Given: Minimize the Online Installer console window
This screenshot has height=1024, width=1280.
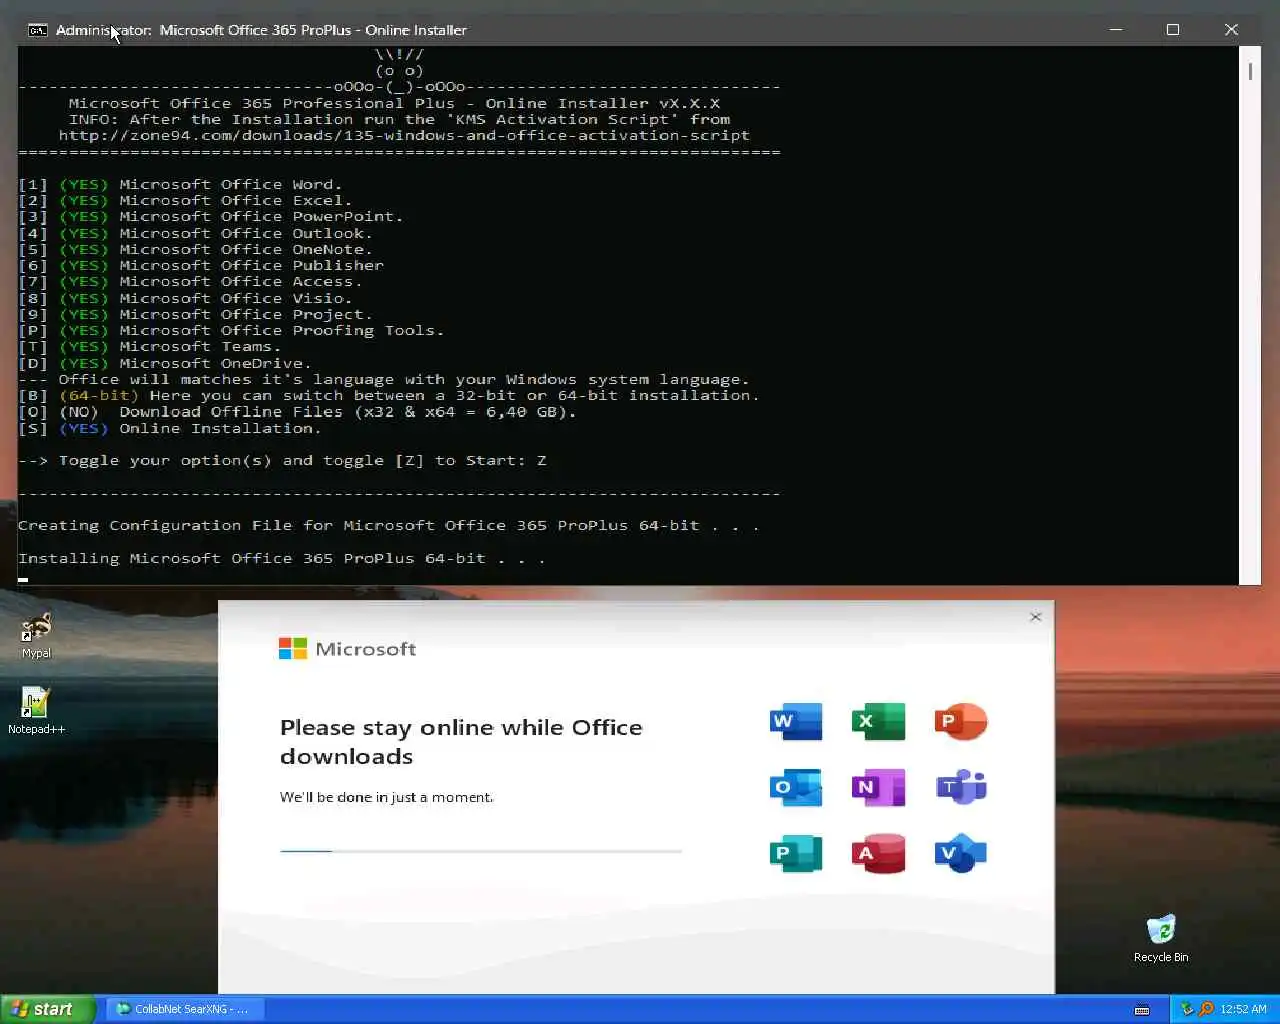Looking at the screenshot, I should point(1116,30).
